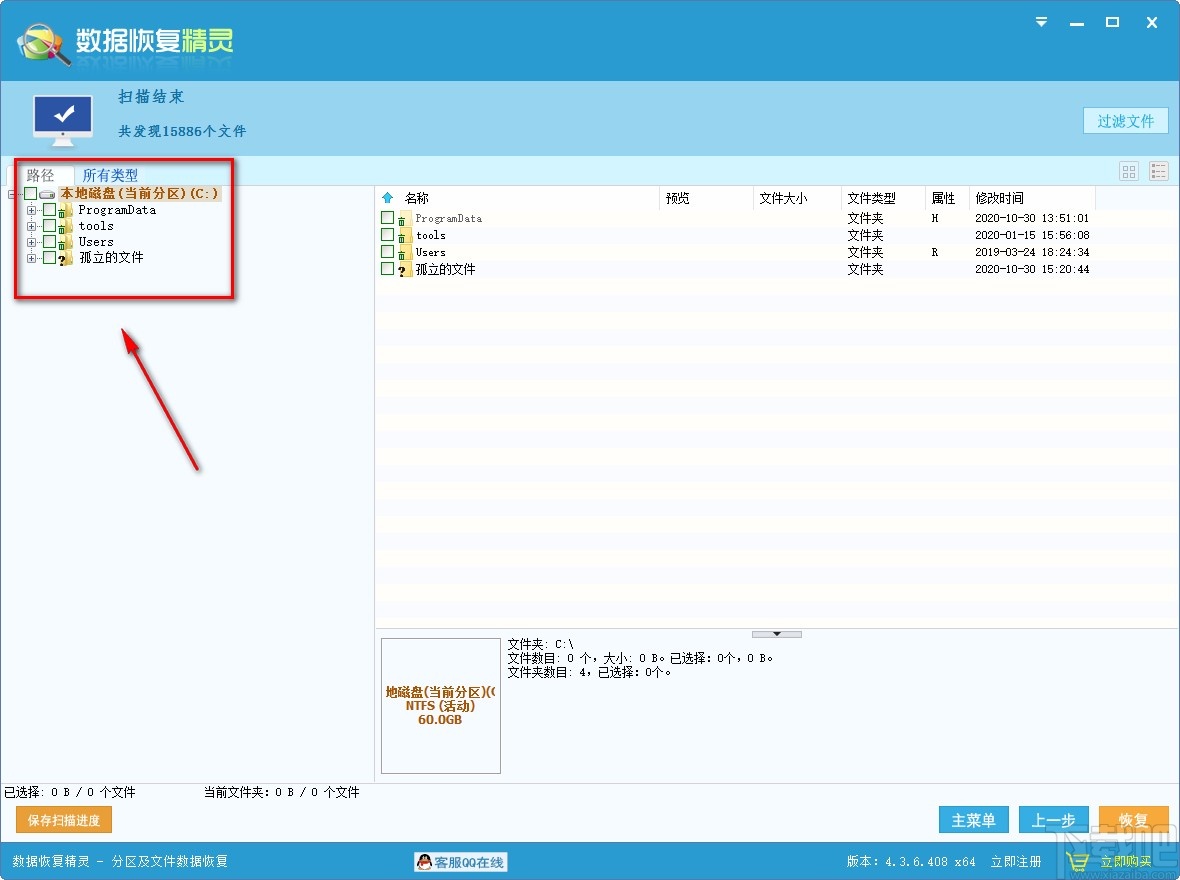Click the 客服QQ在线 penguin icon
This screenshot has width=1180, height=880.
coord(424,861)
